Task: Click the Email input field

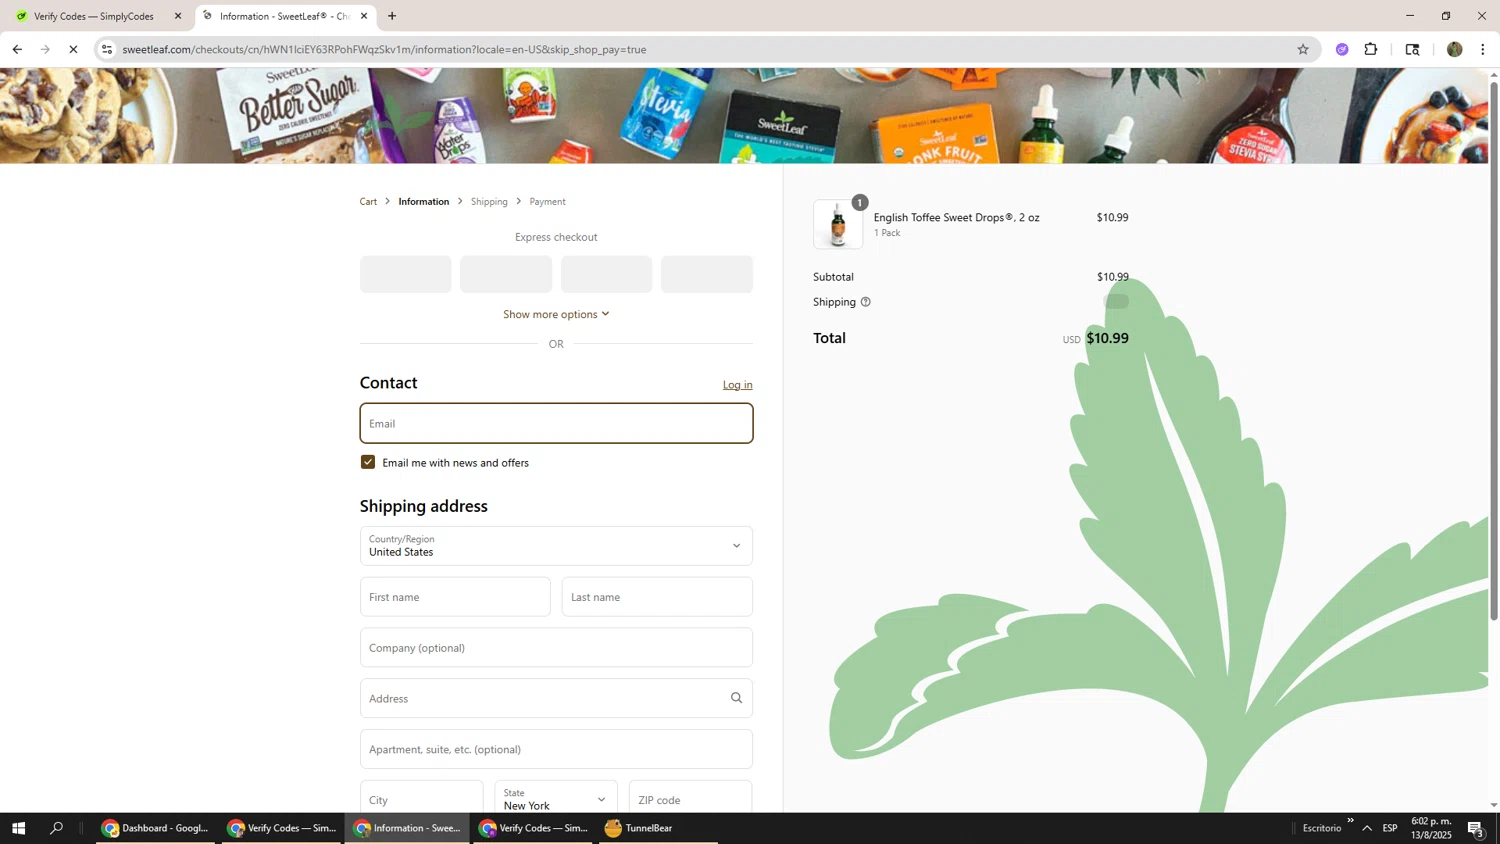Action: click(x=556, y=423)
